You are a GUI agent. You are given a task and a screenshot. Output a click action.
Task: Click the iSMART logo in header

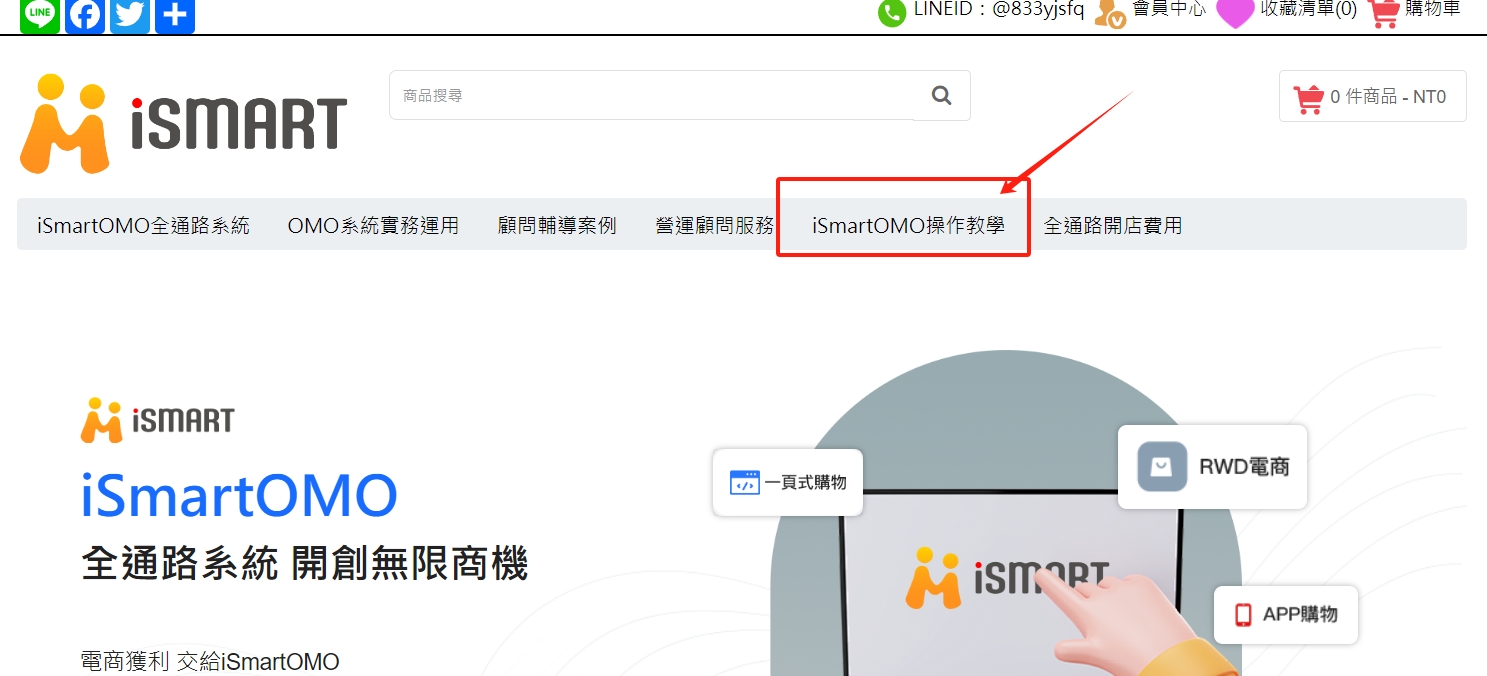(183, 123)
